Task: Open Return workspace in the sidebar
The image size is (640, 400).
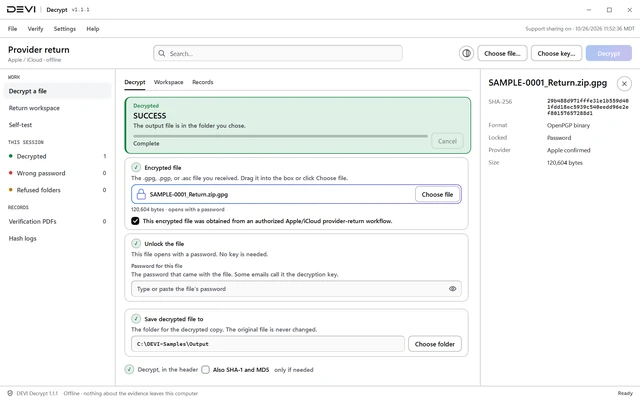Action: pos(57,108)
